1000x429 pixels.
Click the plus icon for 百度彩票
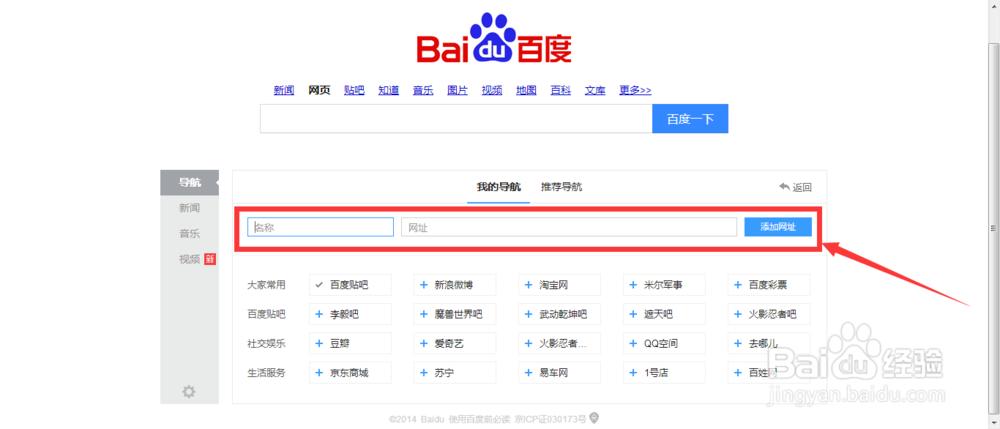pyautogui.click(x=737, y=285)
